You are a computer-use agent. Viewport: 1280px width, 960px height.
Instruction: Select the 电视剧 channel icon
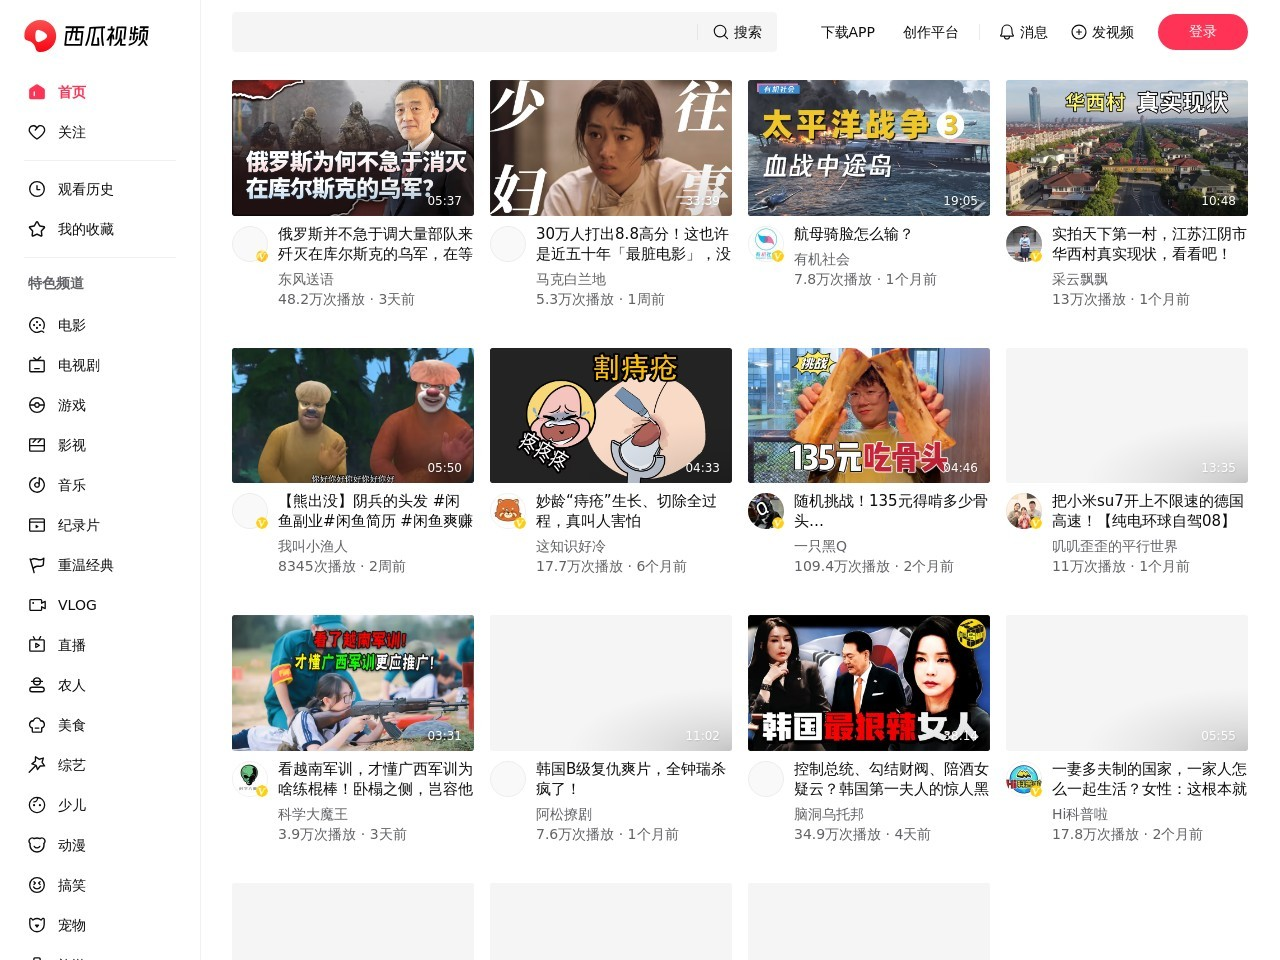tap(37, 365)
